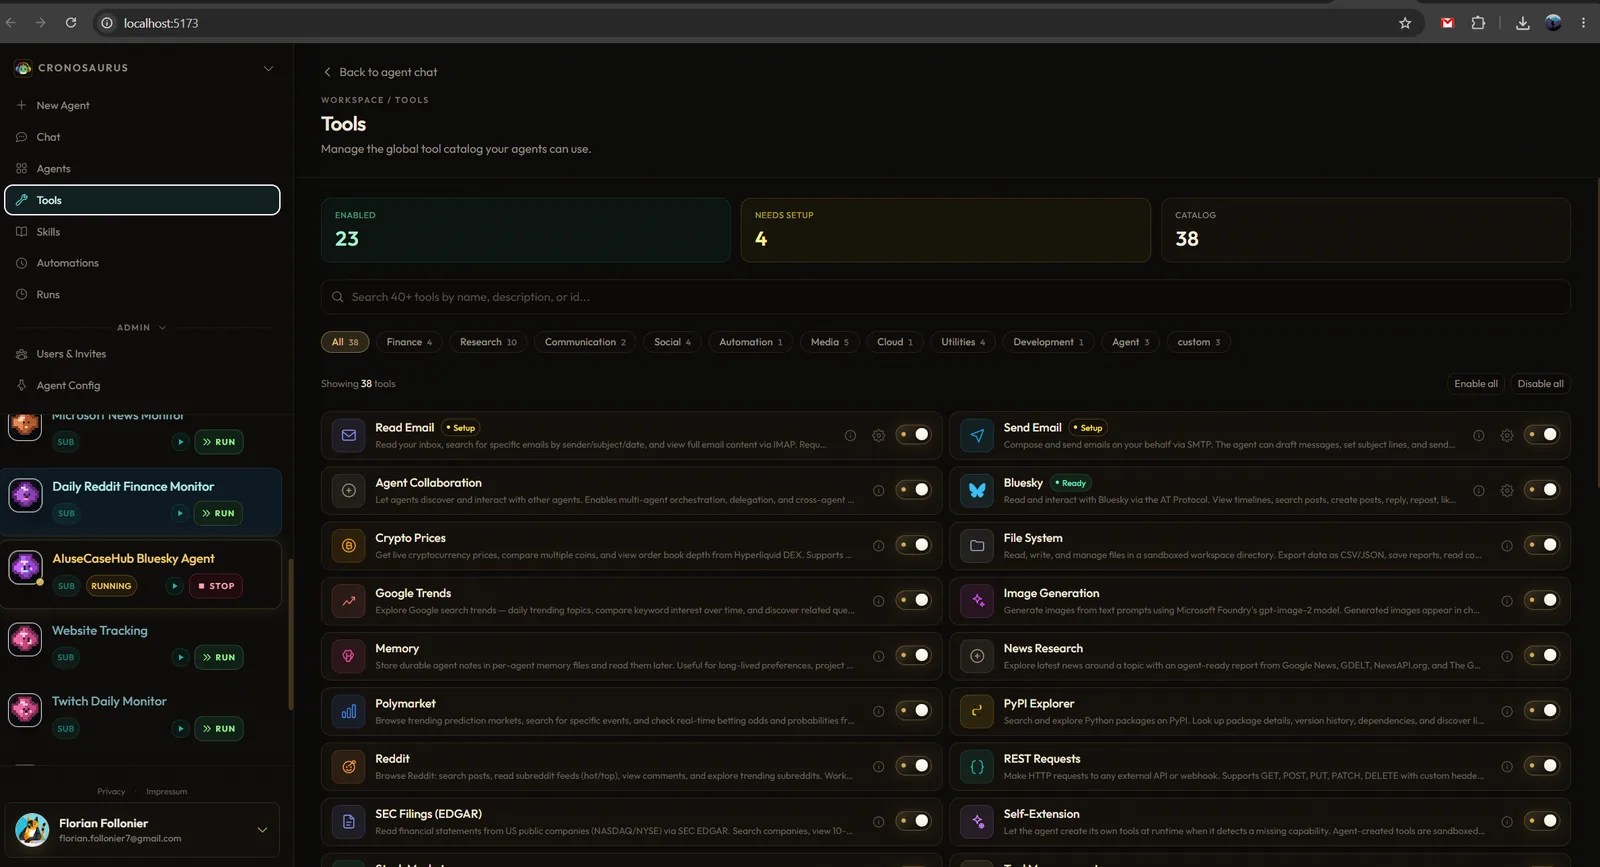1600x867 pixels.
Task: Expand the Florian Follonier account menu
Action: point(262,830)
